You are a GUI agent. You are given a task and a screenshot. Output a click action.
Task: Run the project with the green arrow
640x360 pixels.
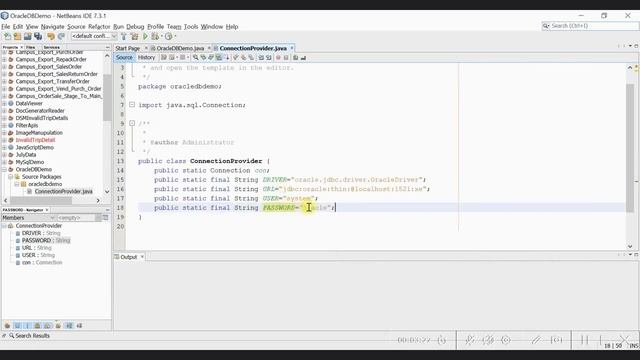click(x=145, y=37)
